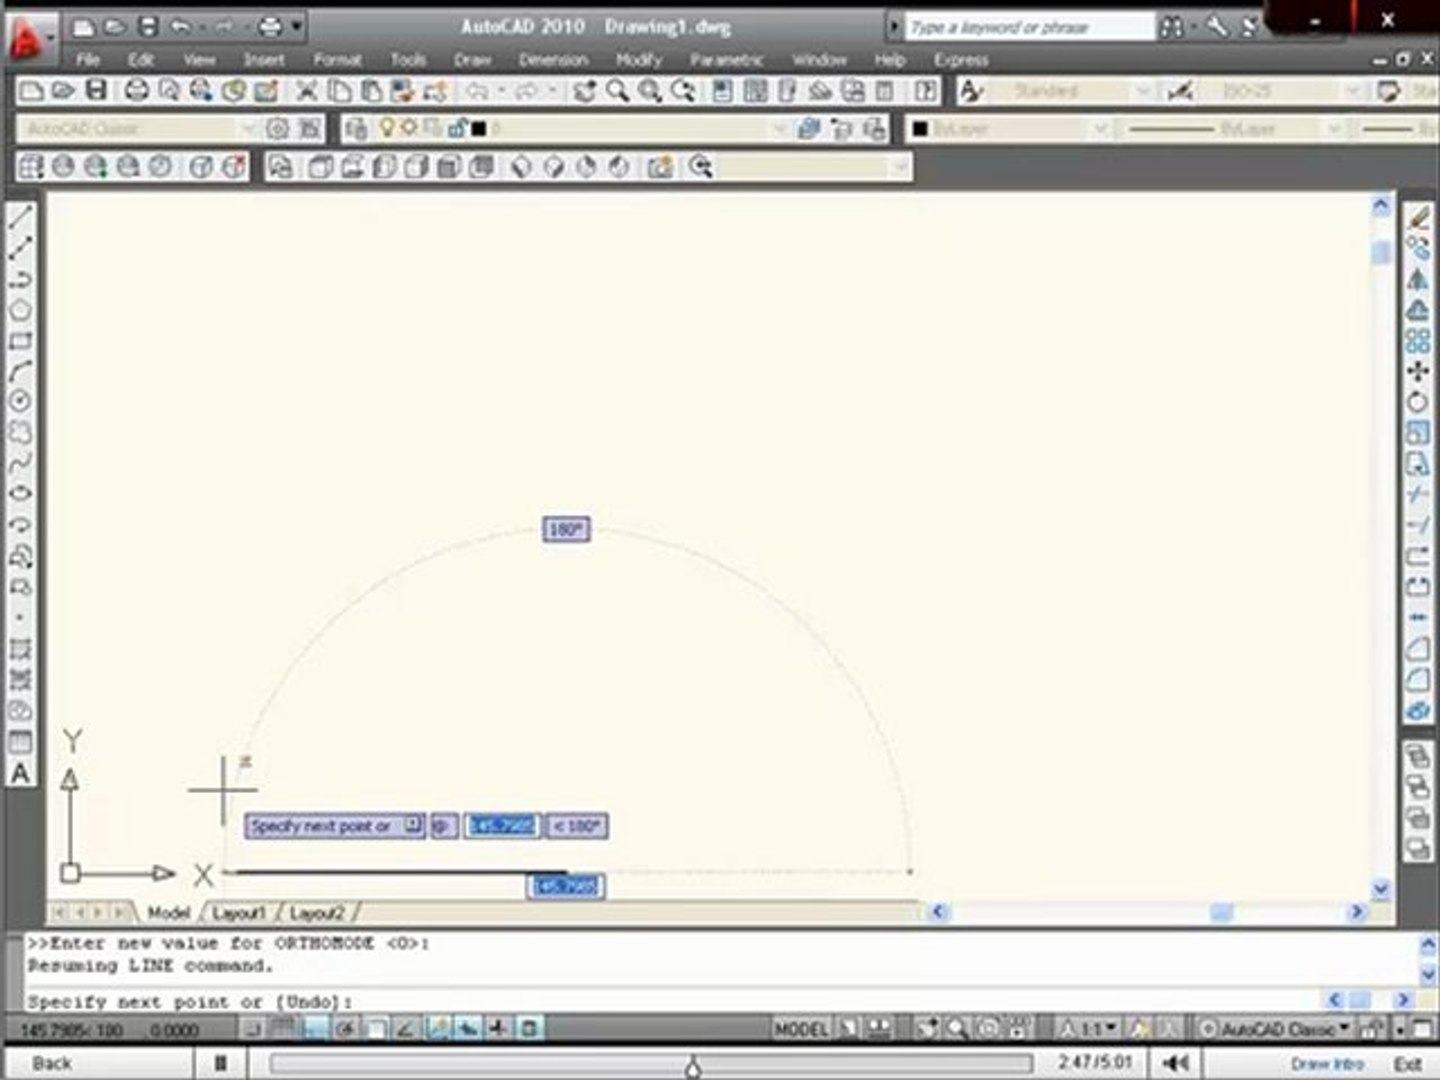The image size is (1440, 1080).
Task: Select the Circle tool in Draw toolbar
Action: 20,401
